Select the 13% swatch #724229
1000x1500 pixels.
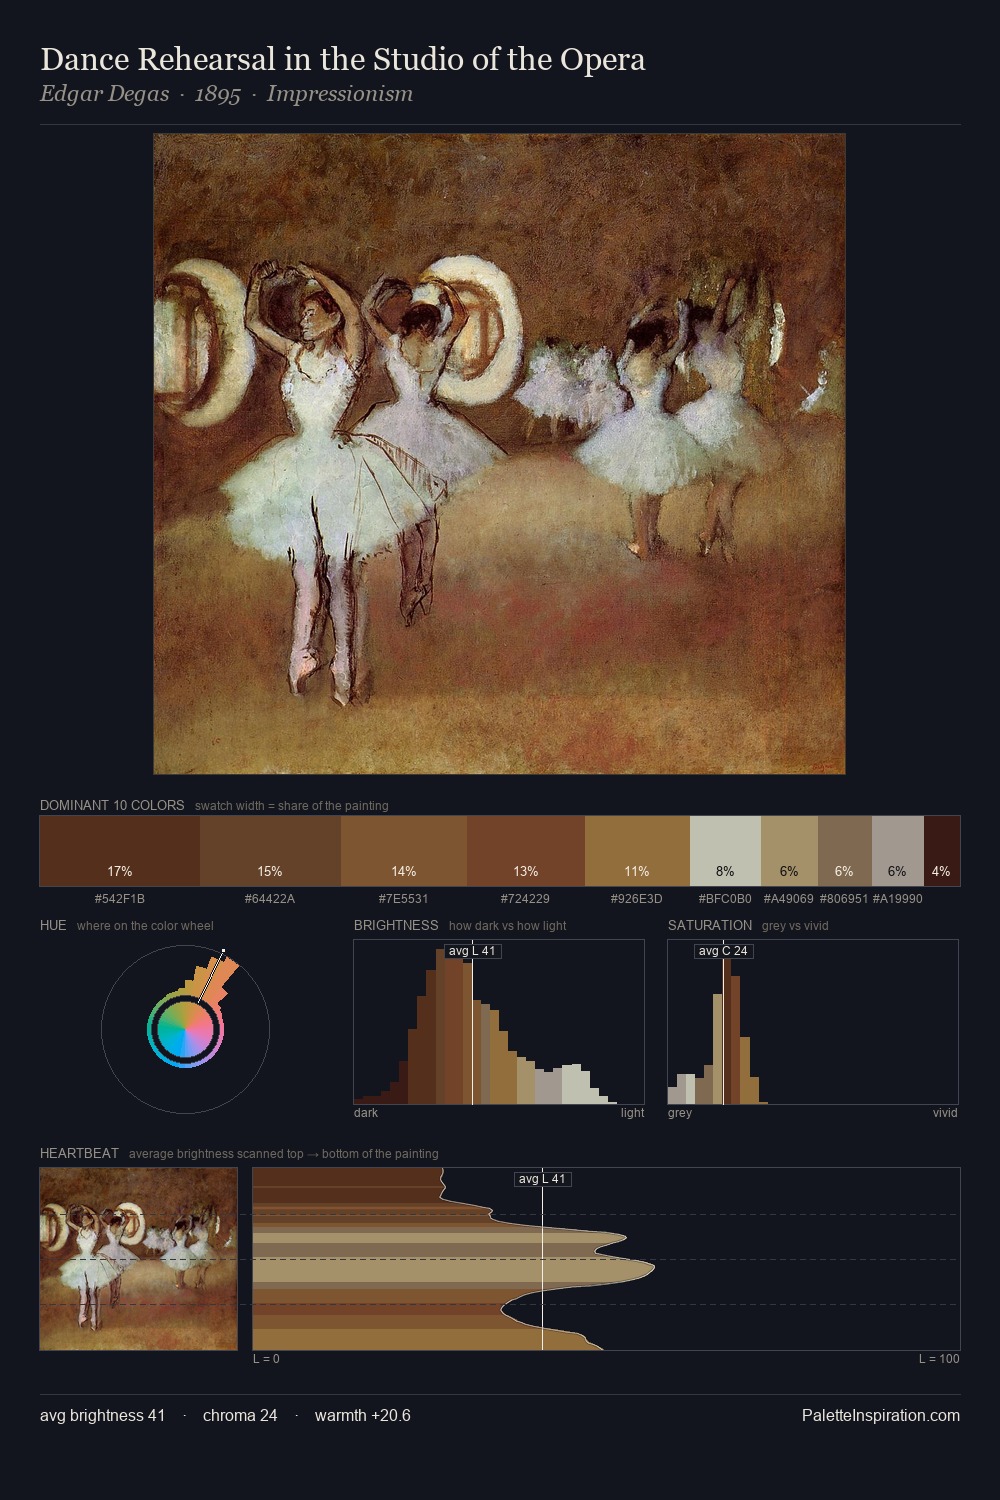(x=526, y=851)
